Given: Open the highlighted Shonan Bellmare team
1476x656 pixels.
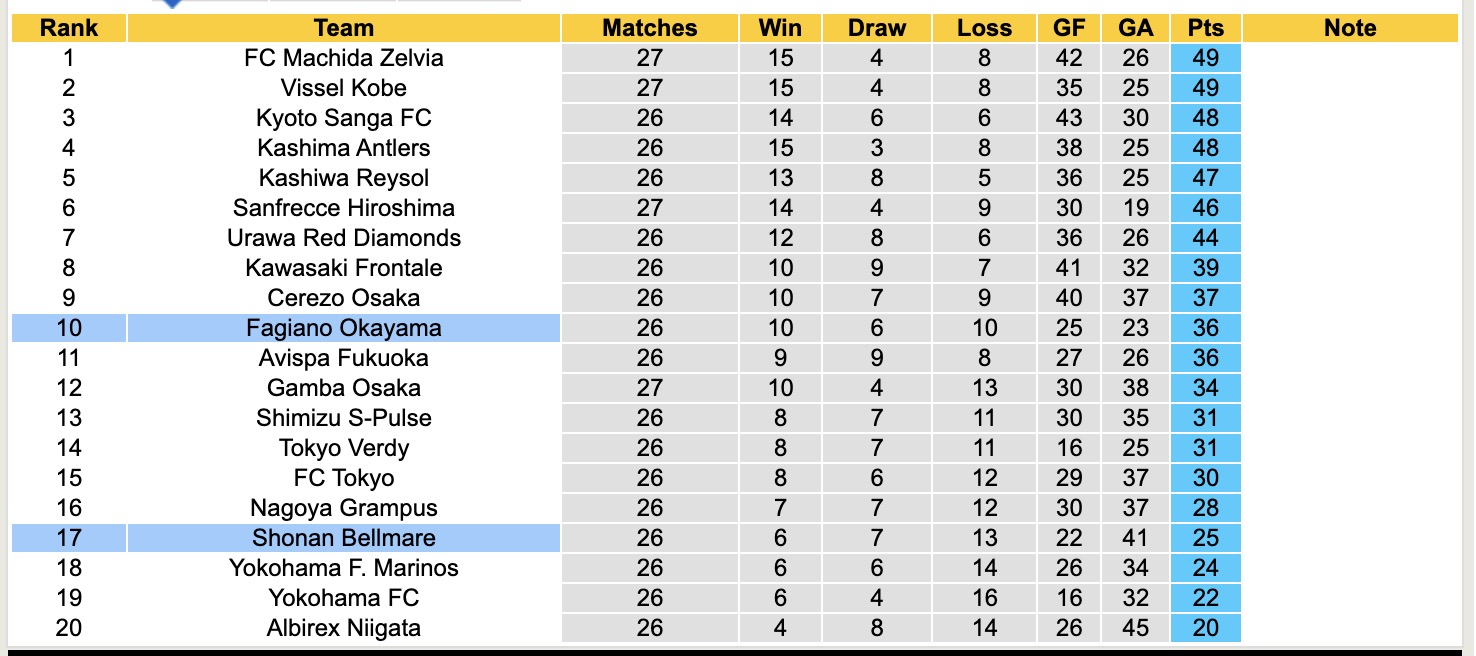Looking at the screenshot, I should (343, 538).
